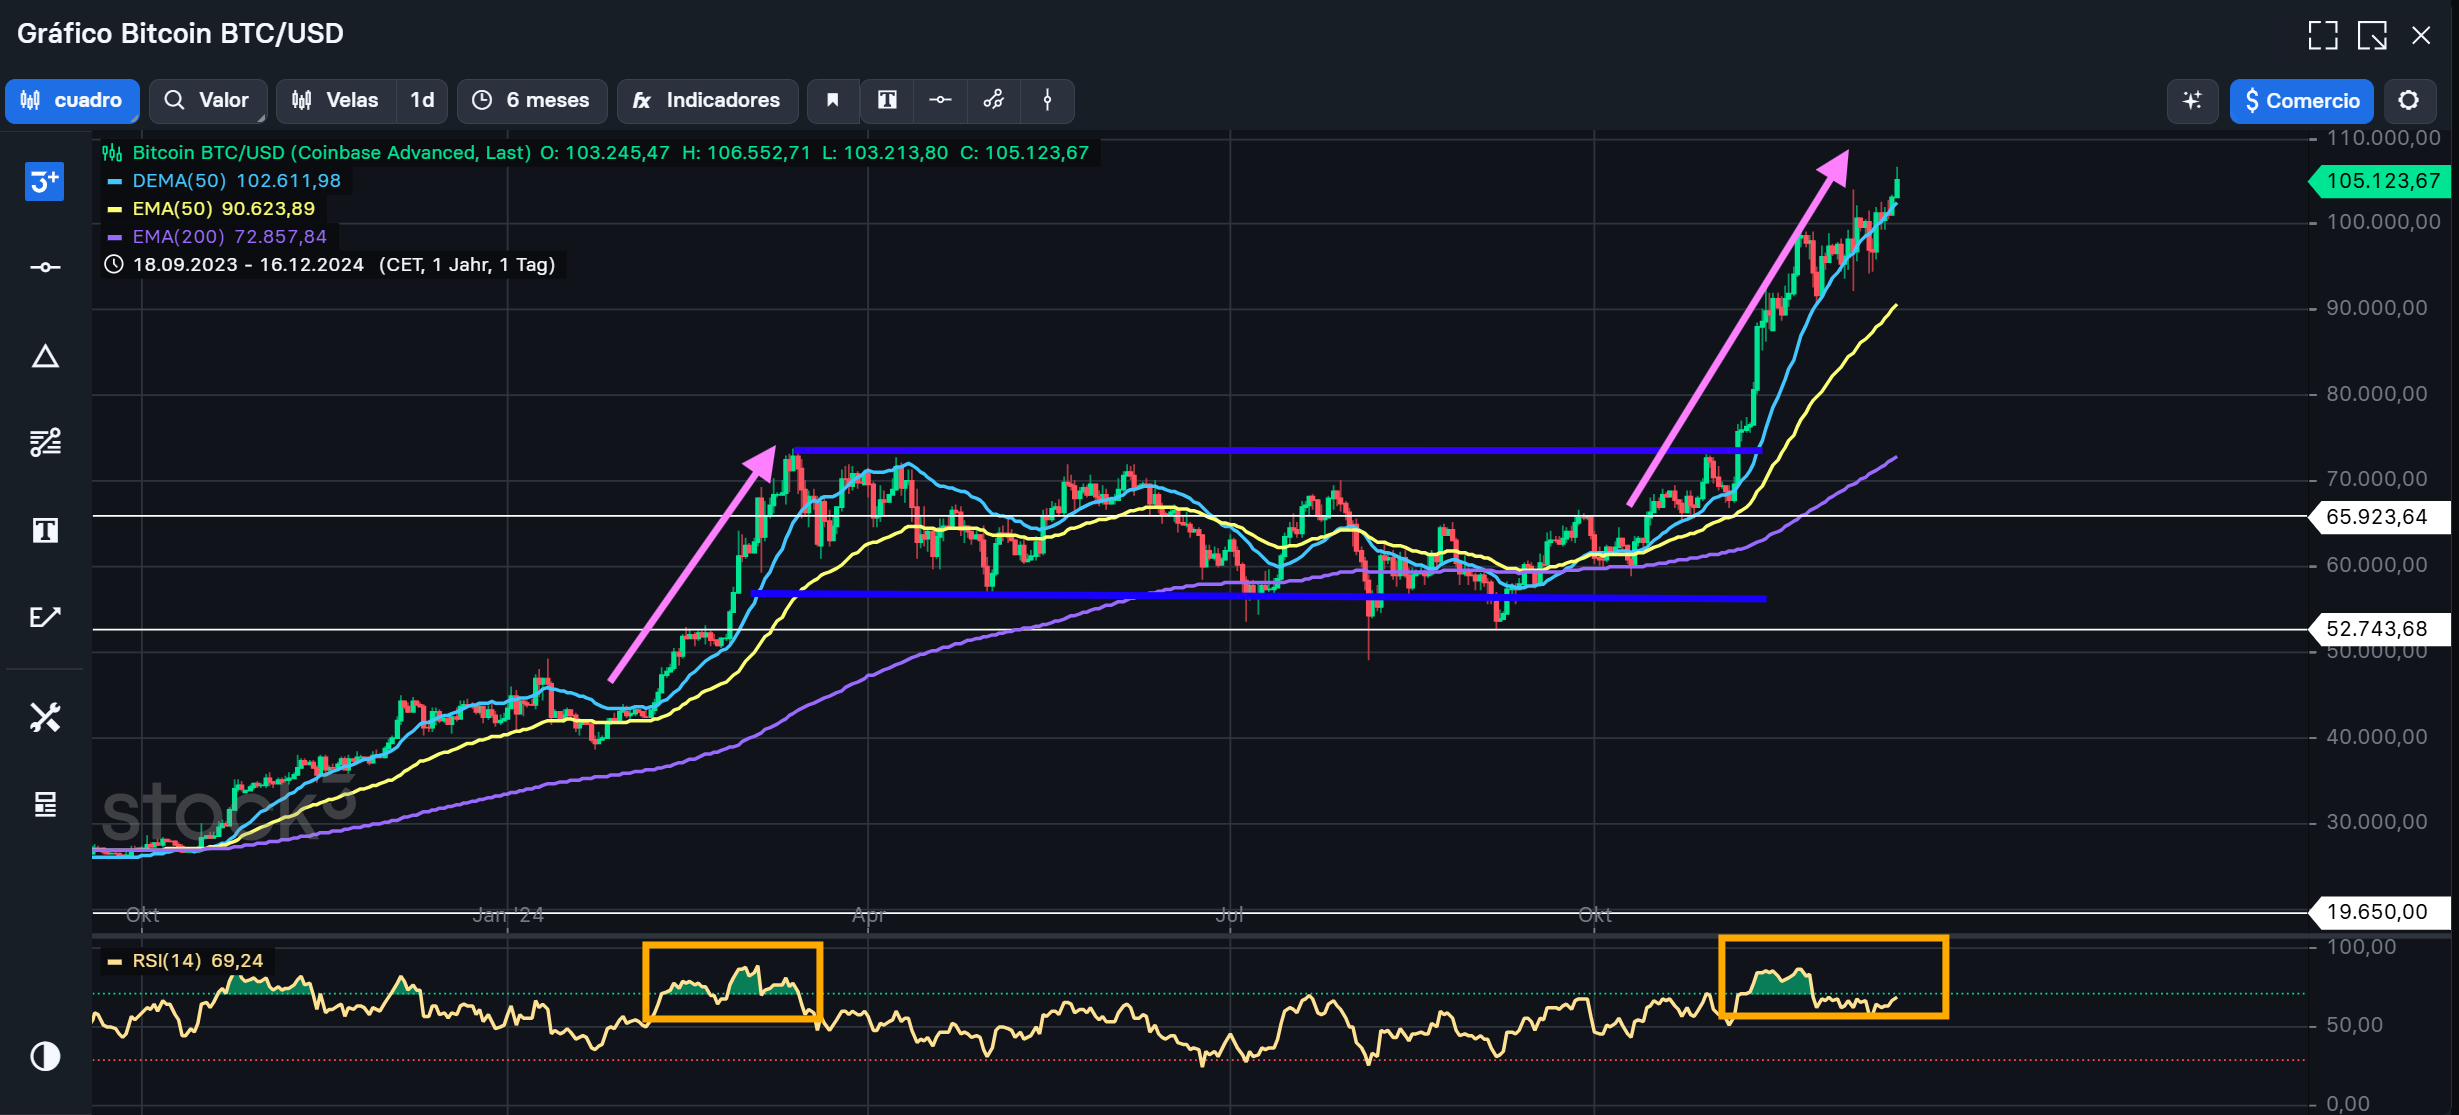Select the vertical line tool in the top toolbar
This screenshot has height=1115, width=2459.
click(x=1047, y=100)
